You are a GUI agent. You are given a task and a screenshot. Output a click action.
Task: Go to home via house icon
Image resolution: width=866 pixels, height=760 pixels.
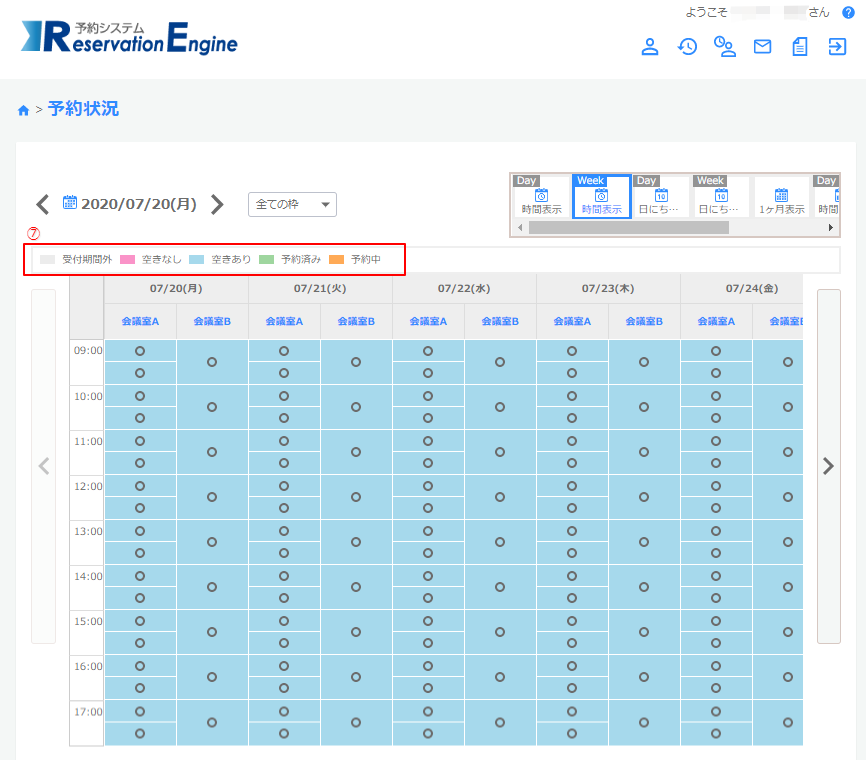tap(23, 110)
